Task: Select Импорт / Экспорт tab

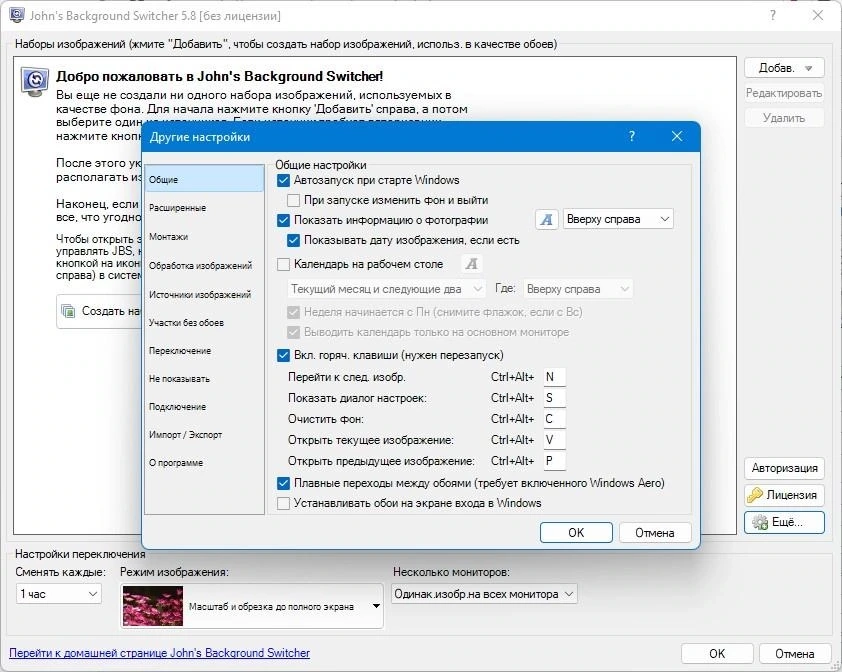Action: [x=204, y=434]
